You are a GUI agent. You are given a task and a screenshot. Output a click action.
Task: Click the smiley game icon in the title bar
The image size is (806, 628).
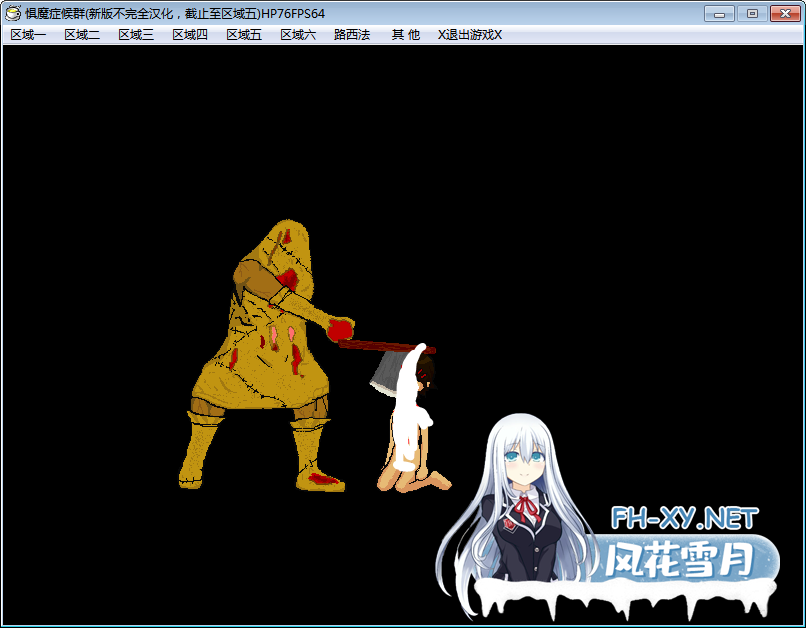[x=14, y=13]
